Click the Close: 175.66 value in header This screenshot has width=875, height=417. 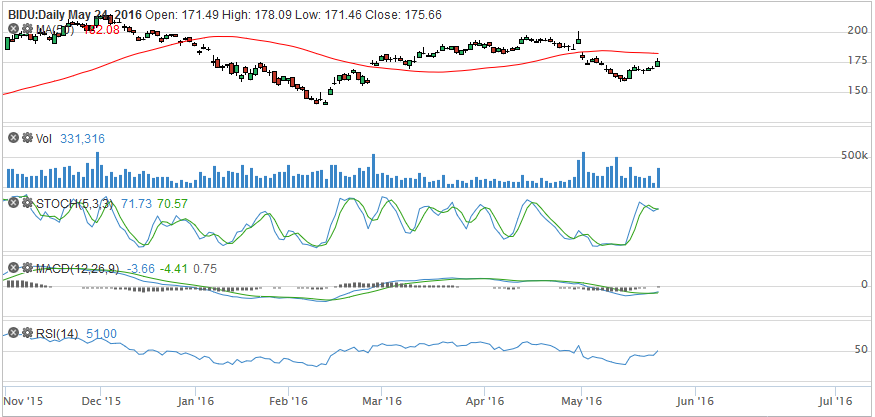click(403, 15)
